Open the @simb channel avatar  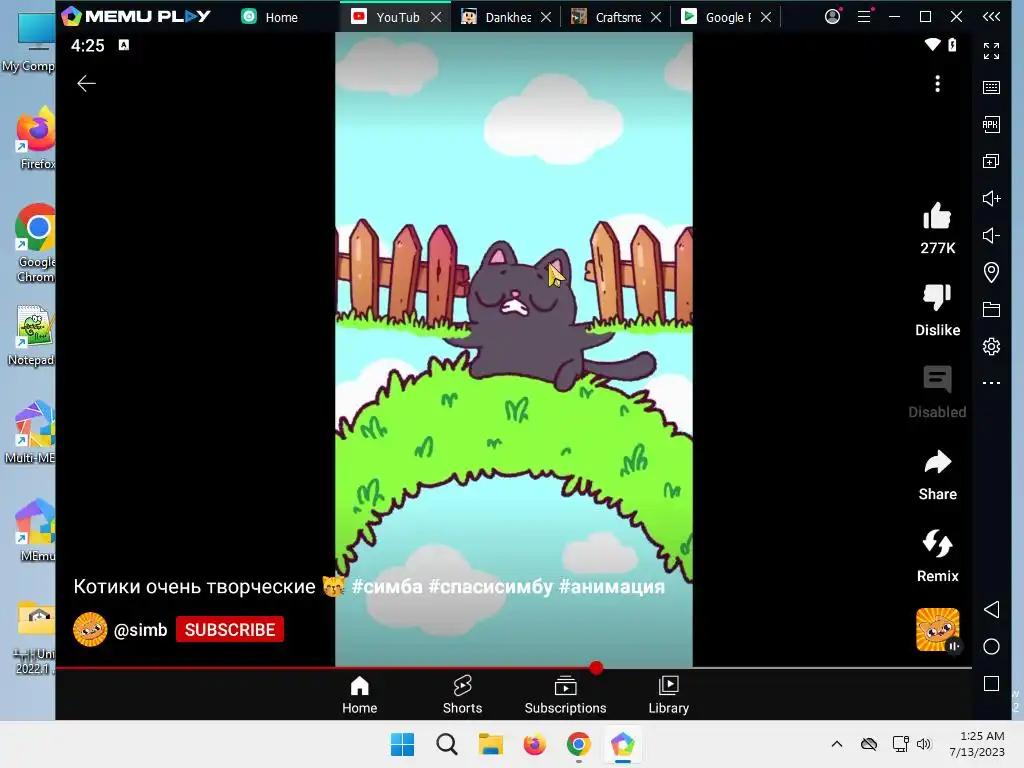point(90,630)
